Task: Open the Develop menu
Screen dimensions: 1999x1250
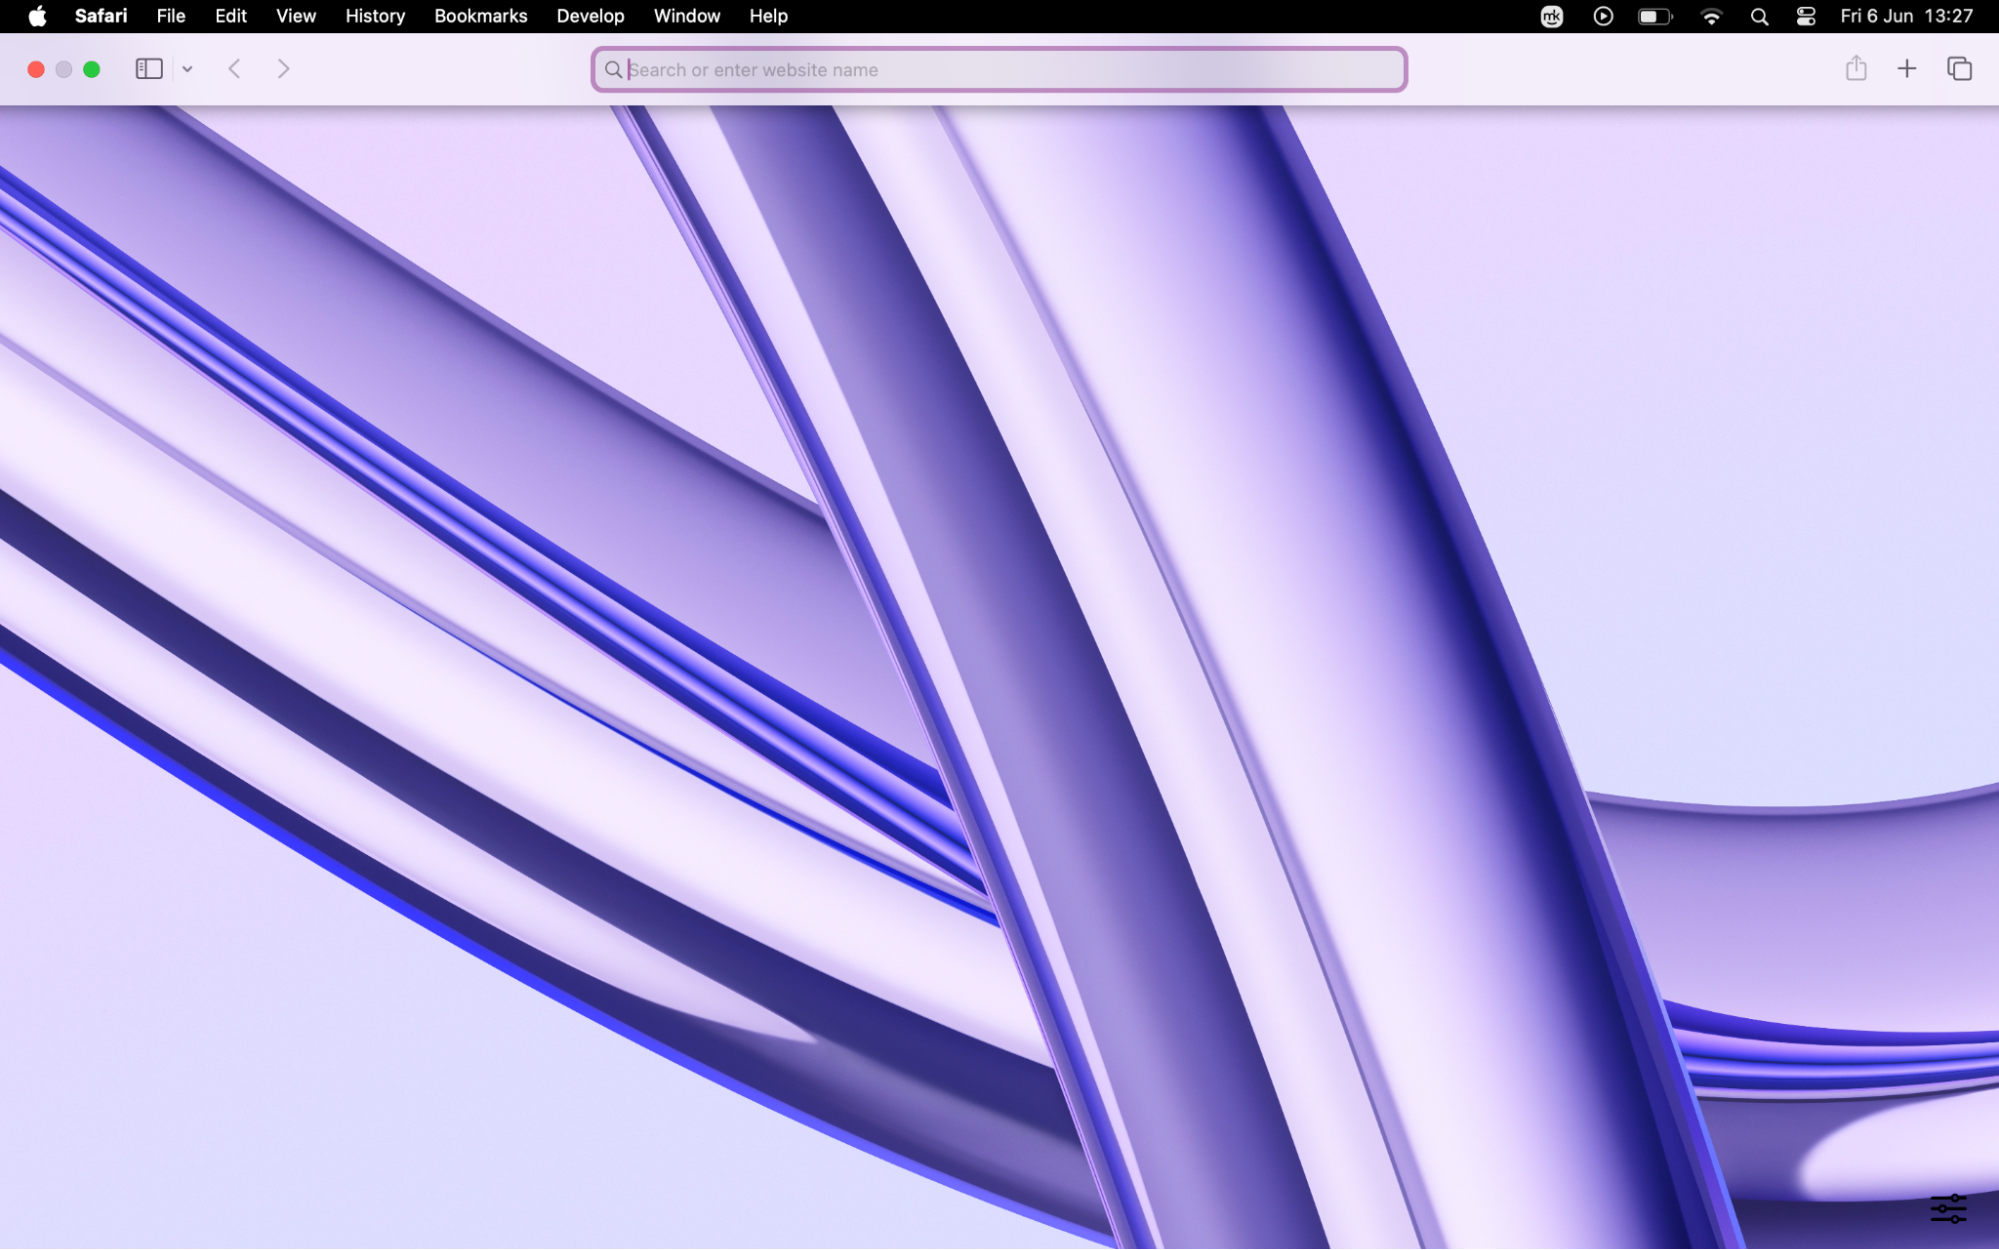Action: click(x=590, y=16)
